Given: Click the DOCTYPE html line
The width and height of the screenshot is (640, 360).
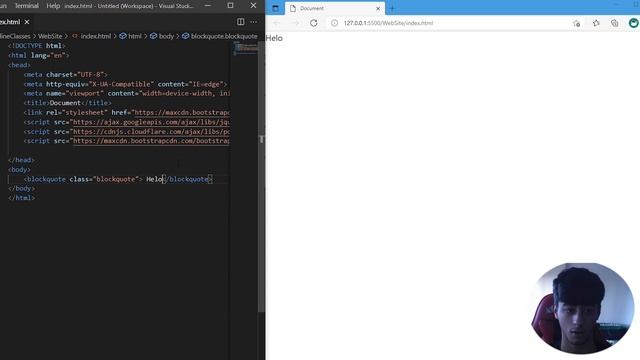Looking at the screenshot, I should pyautogui.click(x=36, y=46).
